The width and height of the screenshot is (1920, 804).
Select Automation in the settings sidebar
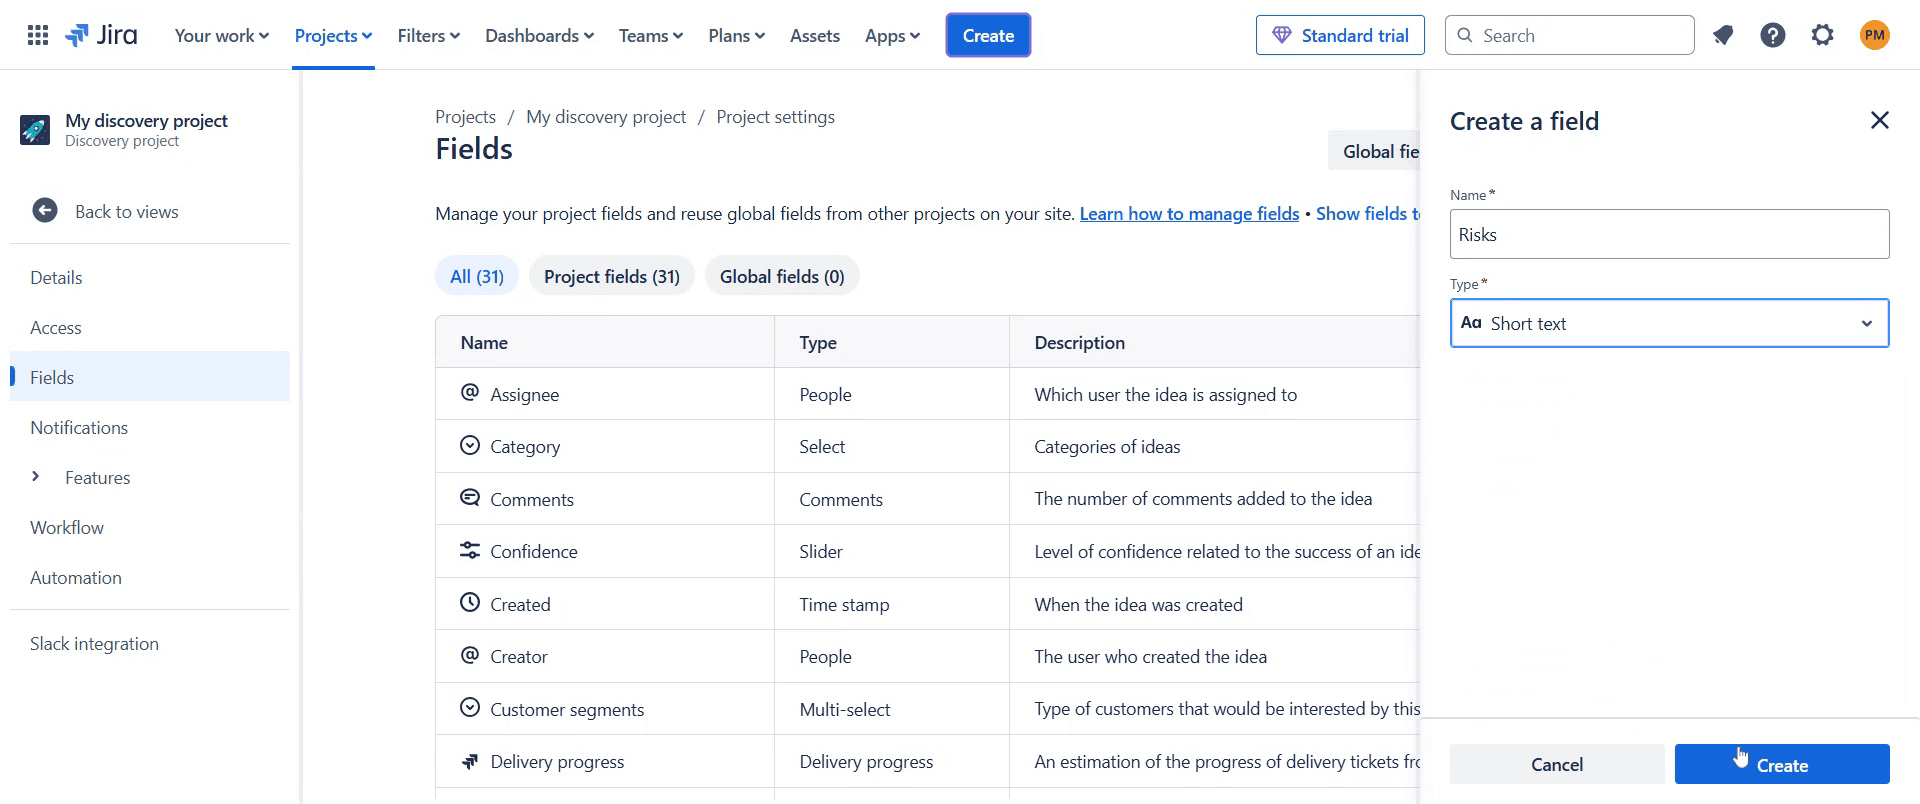76,578
